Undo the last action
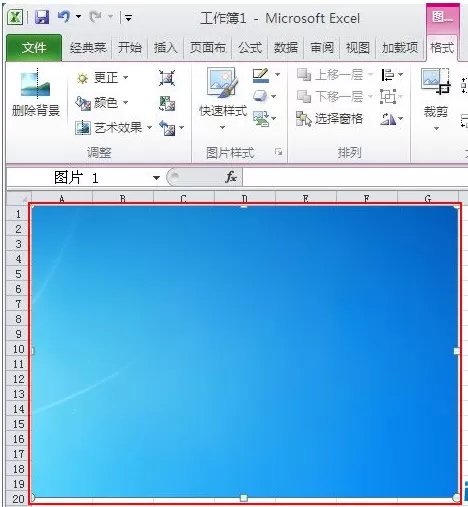 pyautogui.click(x=64, y=16)
